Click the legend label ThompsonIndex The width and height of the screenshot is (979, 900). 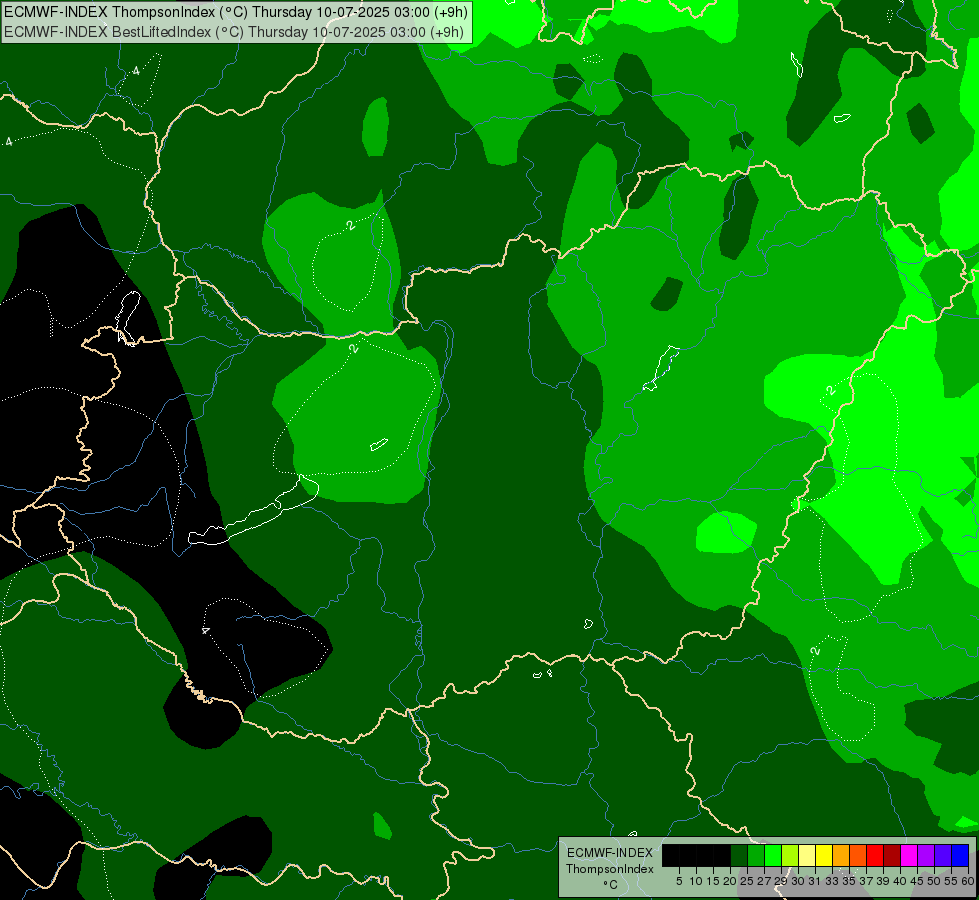point(610,869)
